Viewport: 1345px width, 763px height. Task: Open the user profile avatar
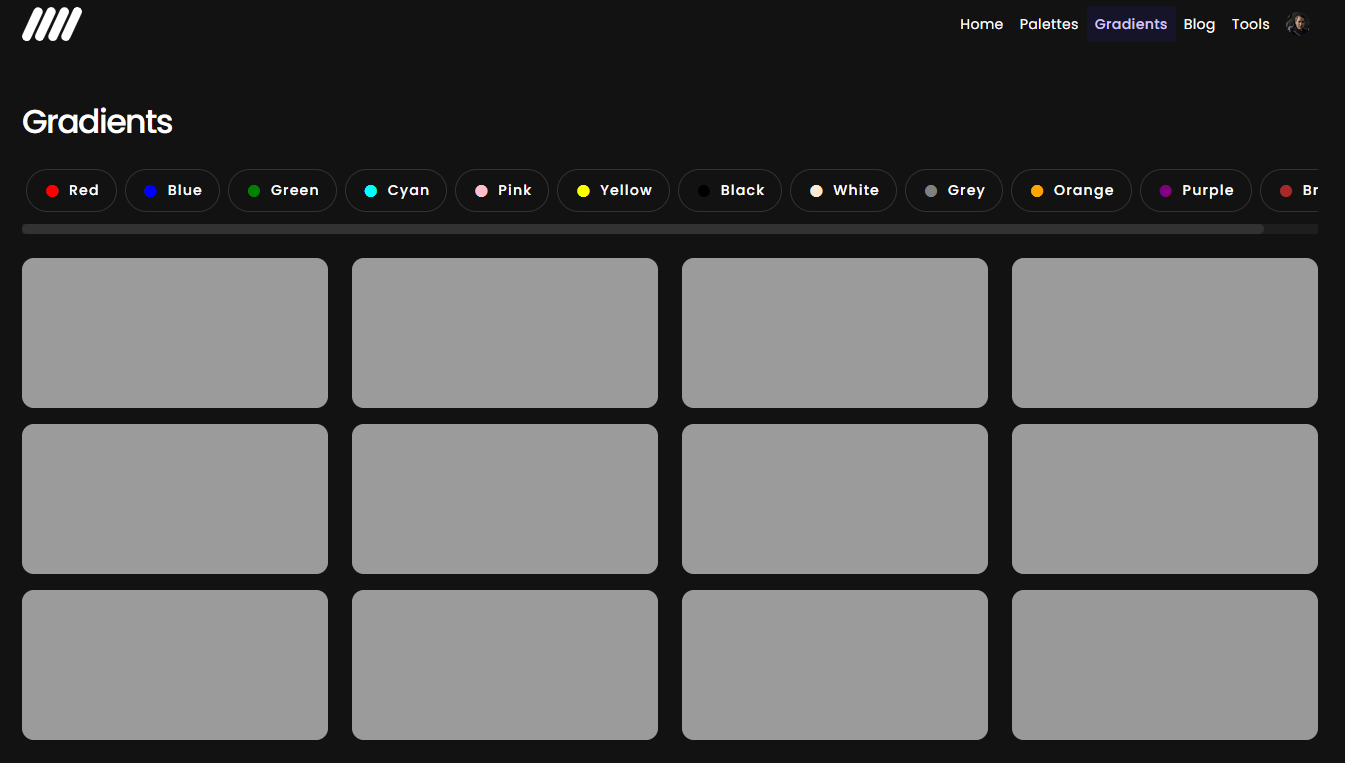(1298, 24)
